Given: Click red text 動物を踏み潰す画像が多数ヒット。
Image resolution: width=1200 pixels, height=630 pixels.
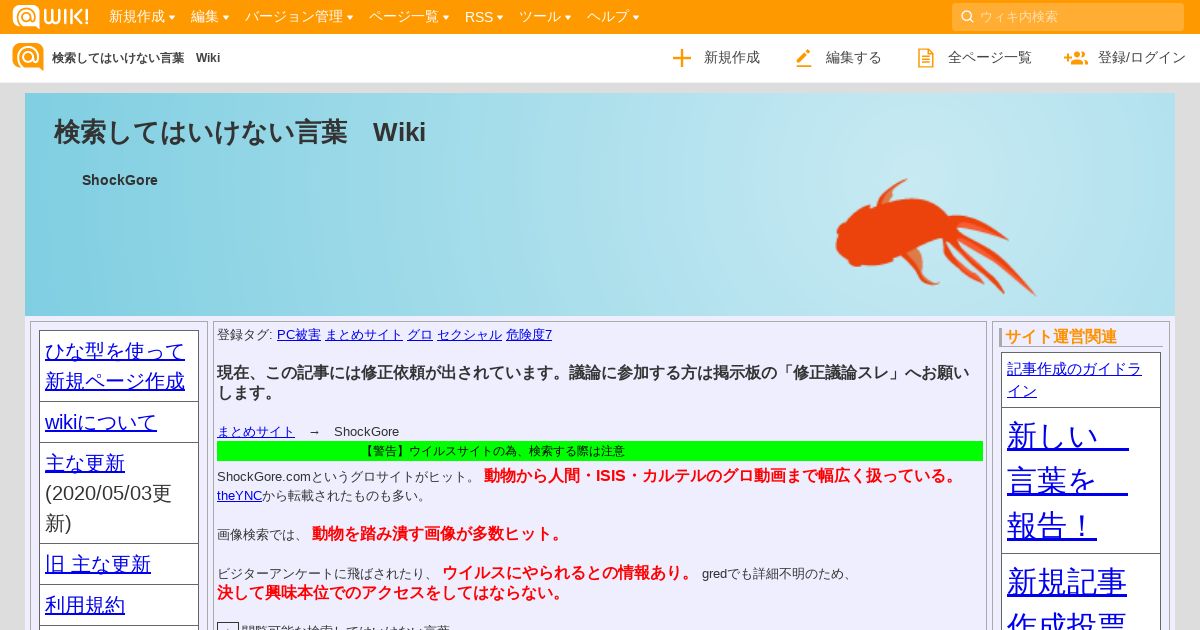Looking at the screenshot, I should [438, 534].
